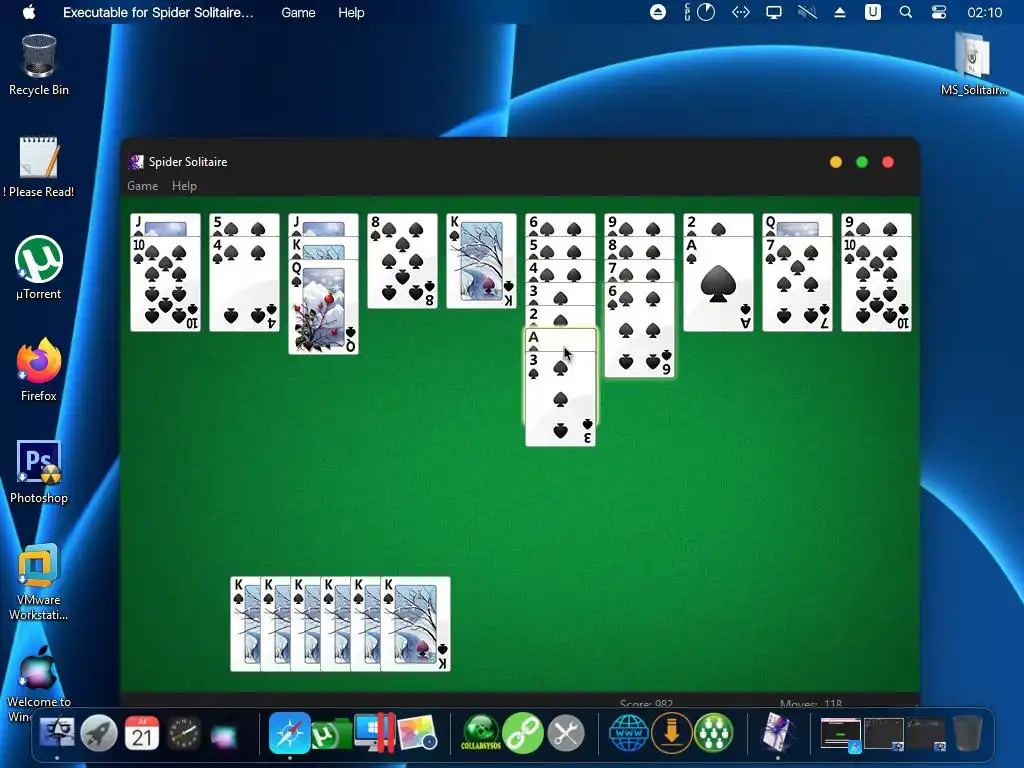
Task: Open the WWW globe dock icon
Action: click(x=628, y=733)
